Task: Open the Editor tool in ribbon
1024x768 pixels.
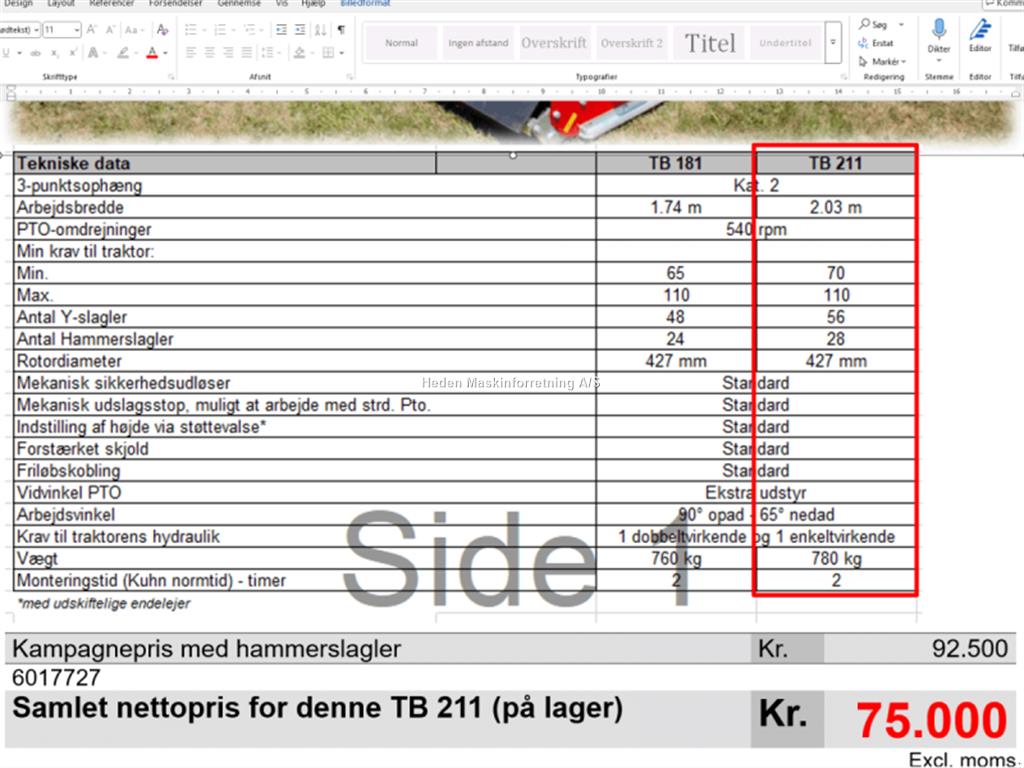Action: pyautogui.click(x=980, y=29)
